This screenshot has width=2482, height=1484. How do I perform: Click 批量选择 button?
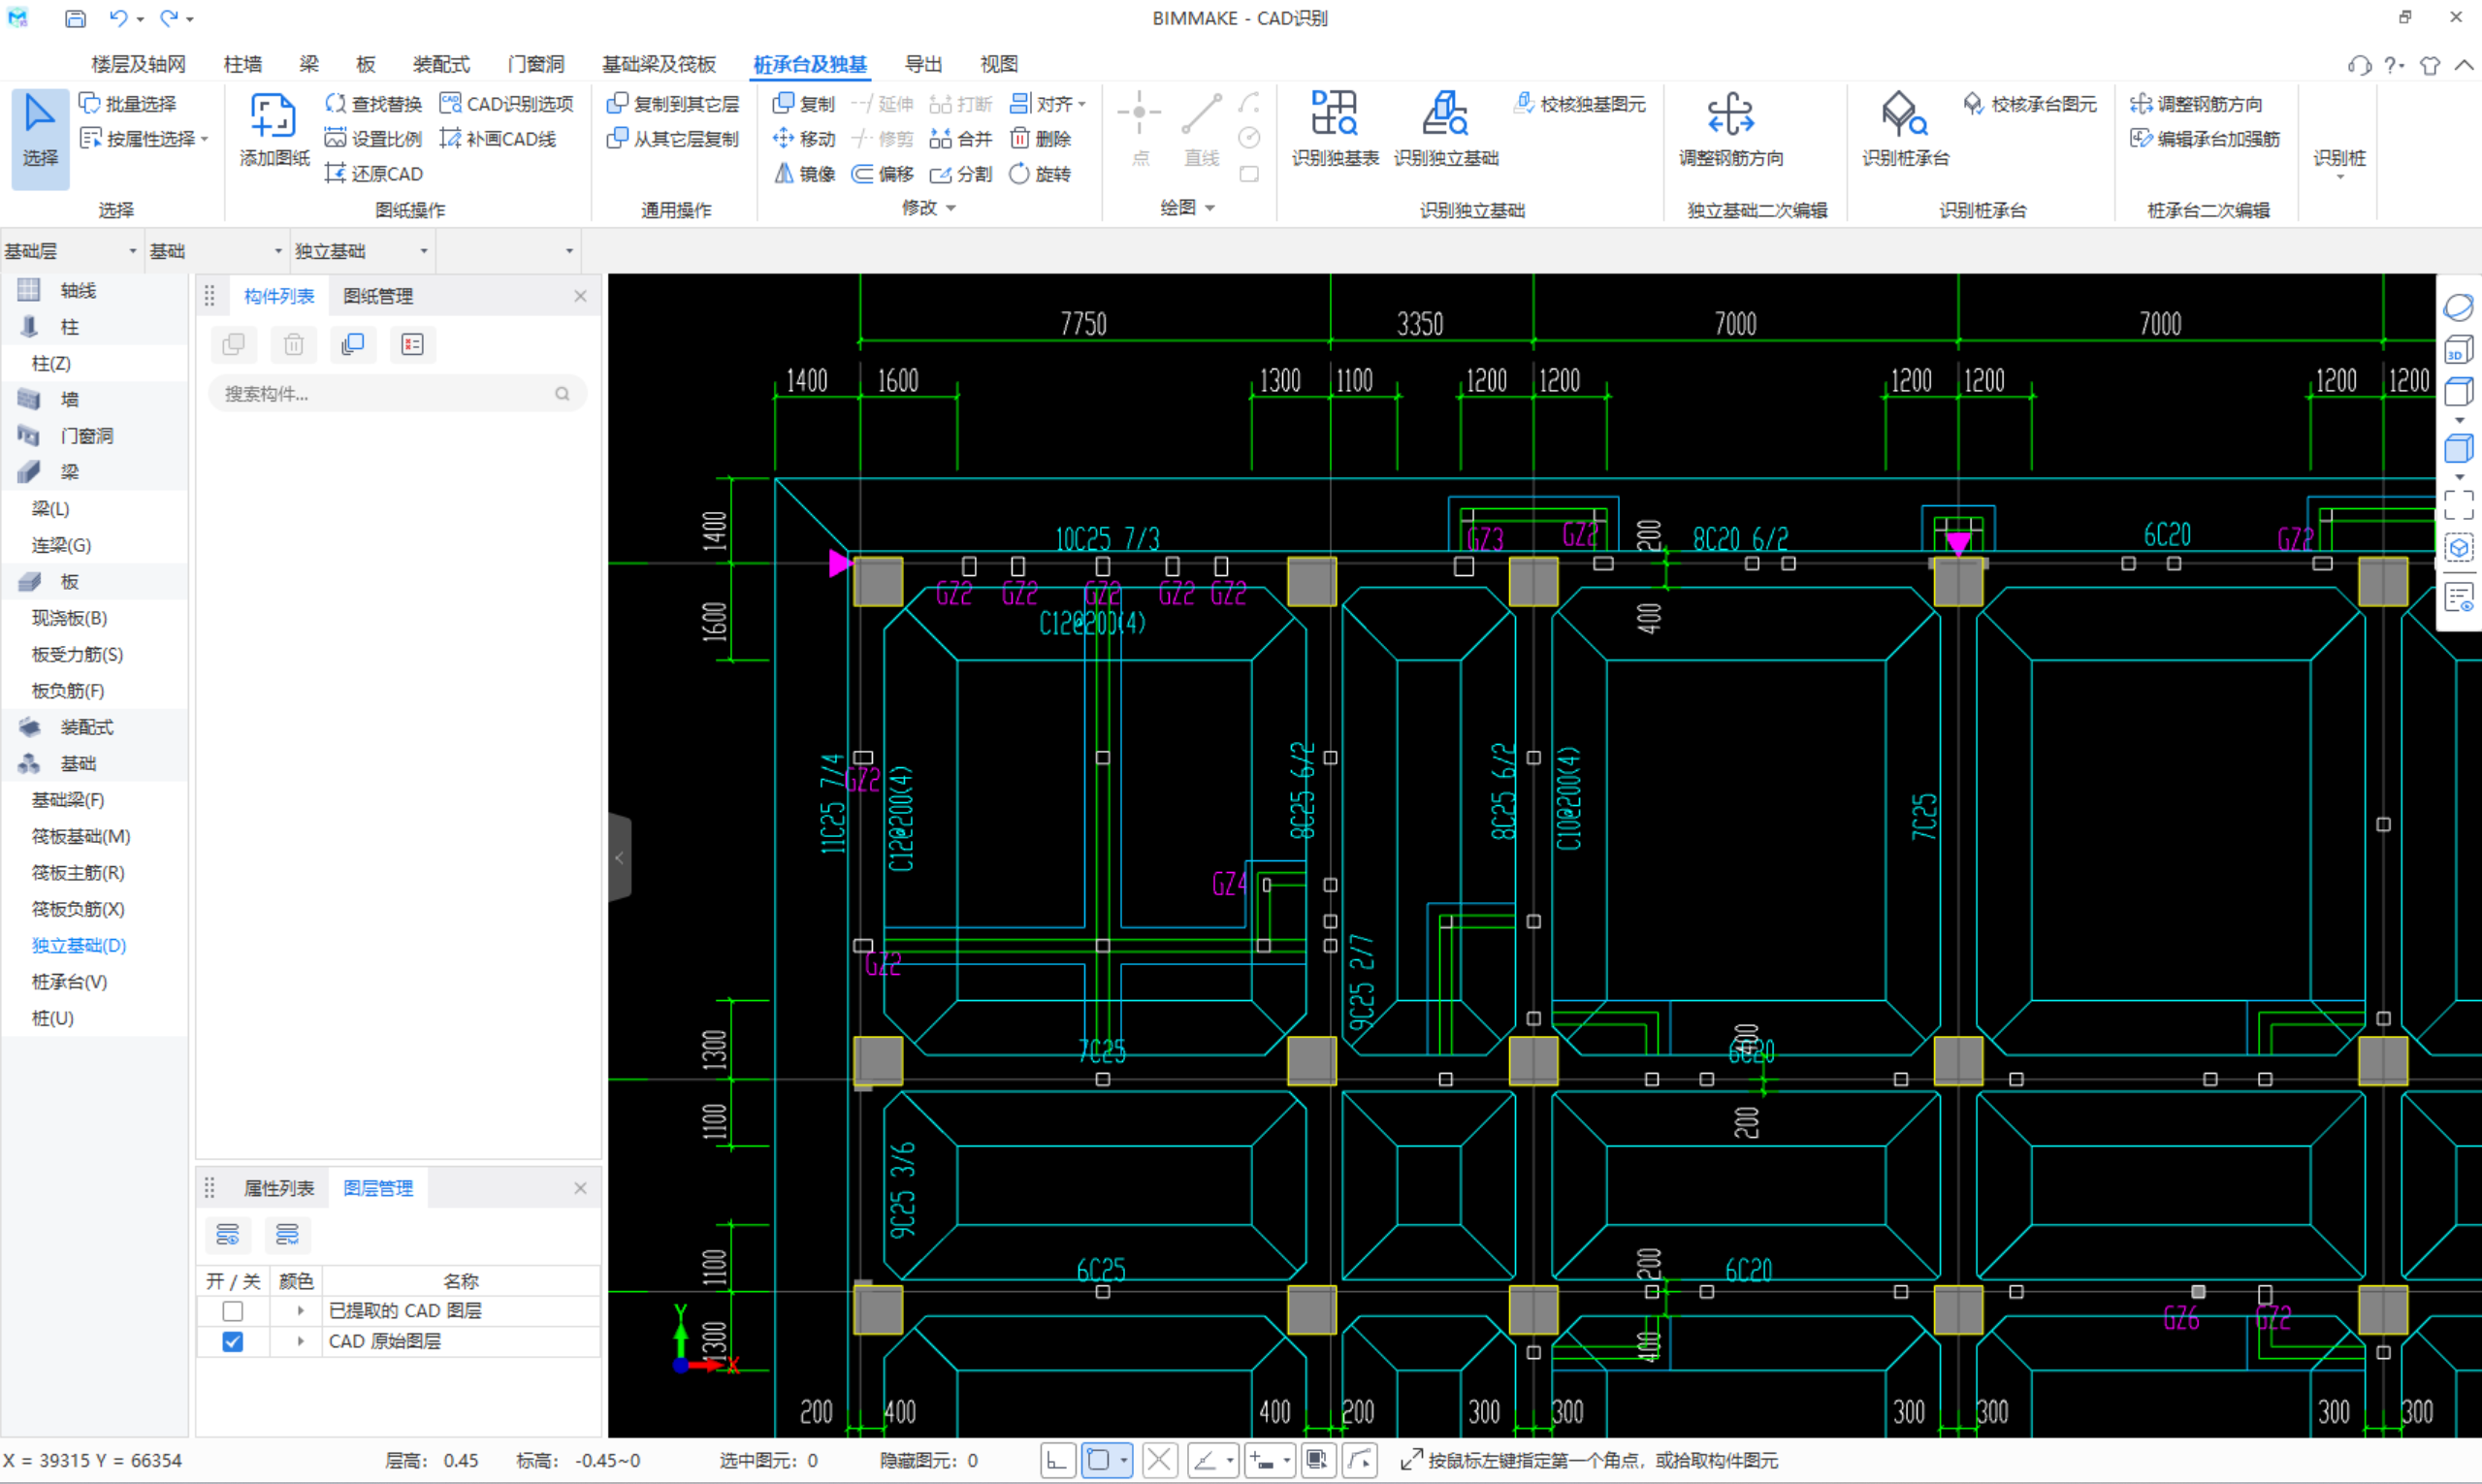click(x=128, y=104)
